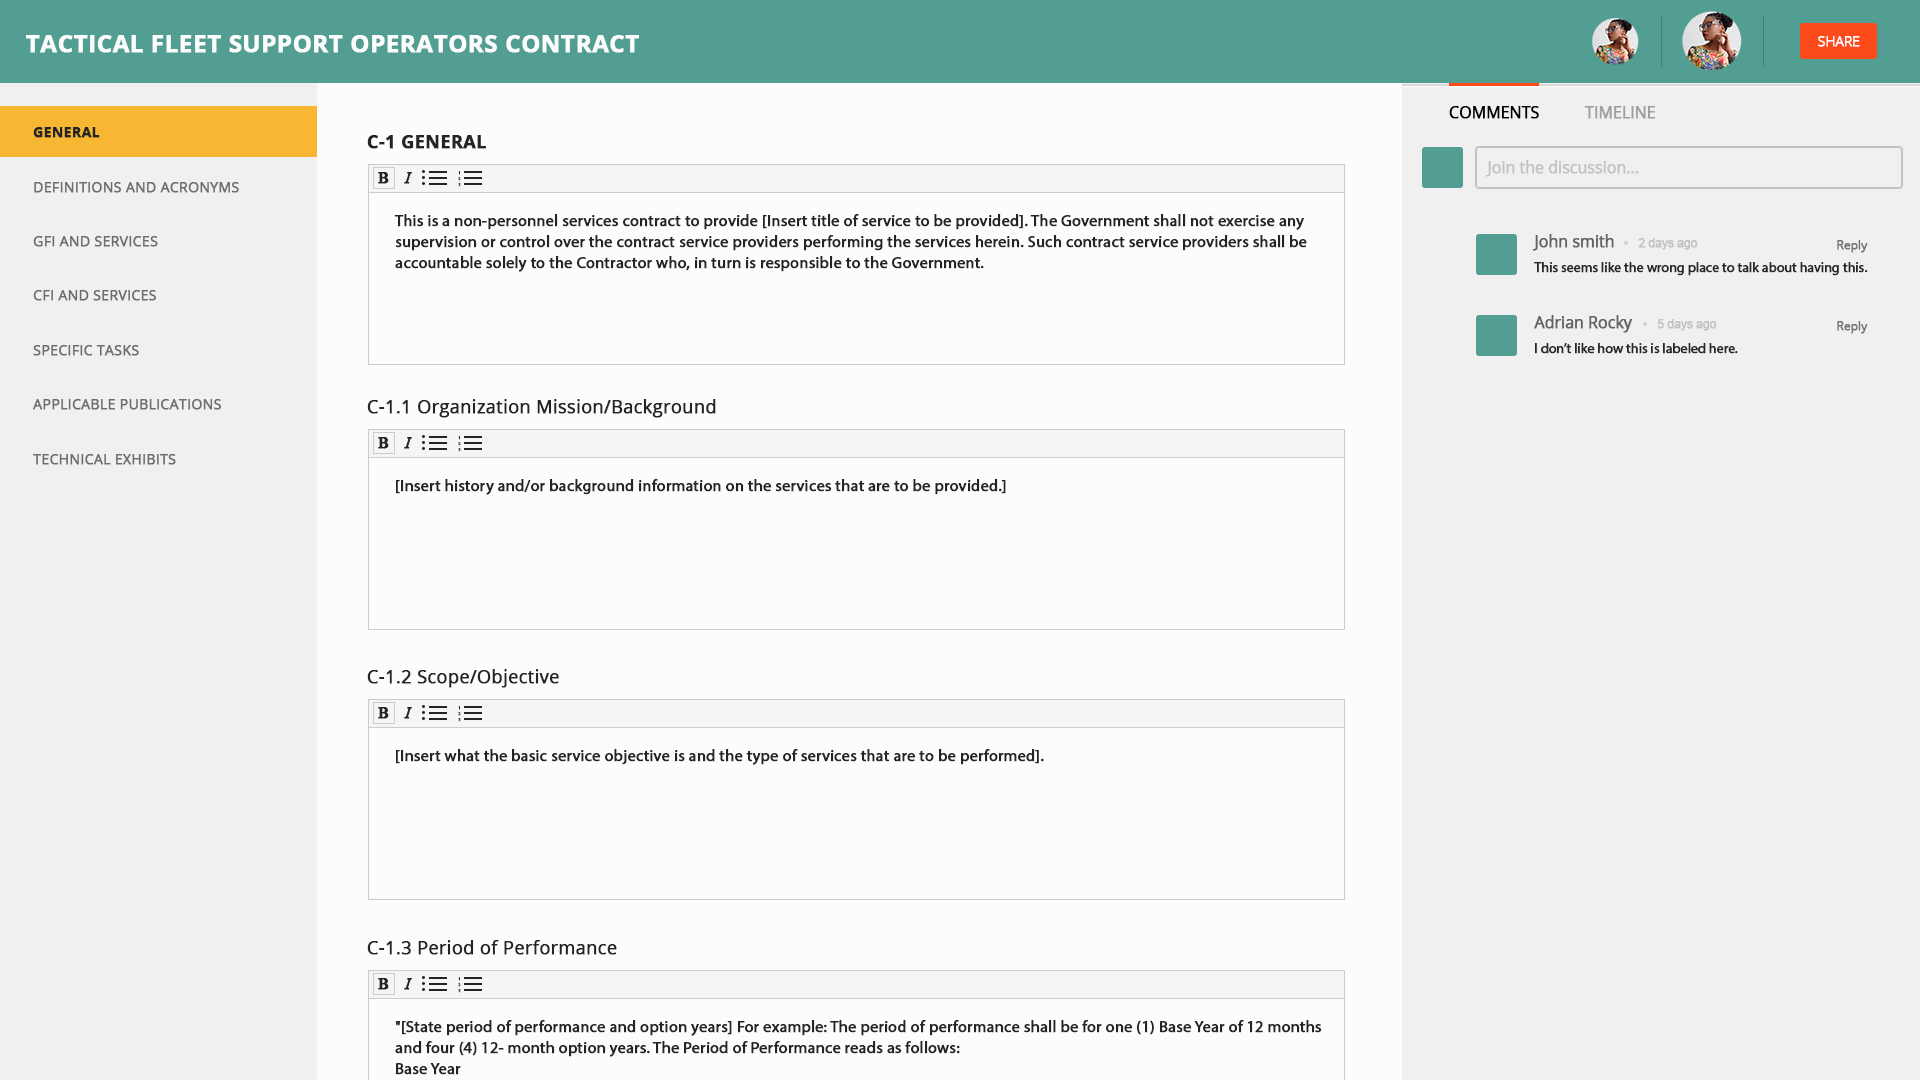Open the Comments tab
The width and height of the screenshot is (1920, 1080).
(x=1493, y=112)
